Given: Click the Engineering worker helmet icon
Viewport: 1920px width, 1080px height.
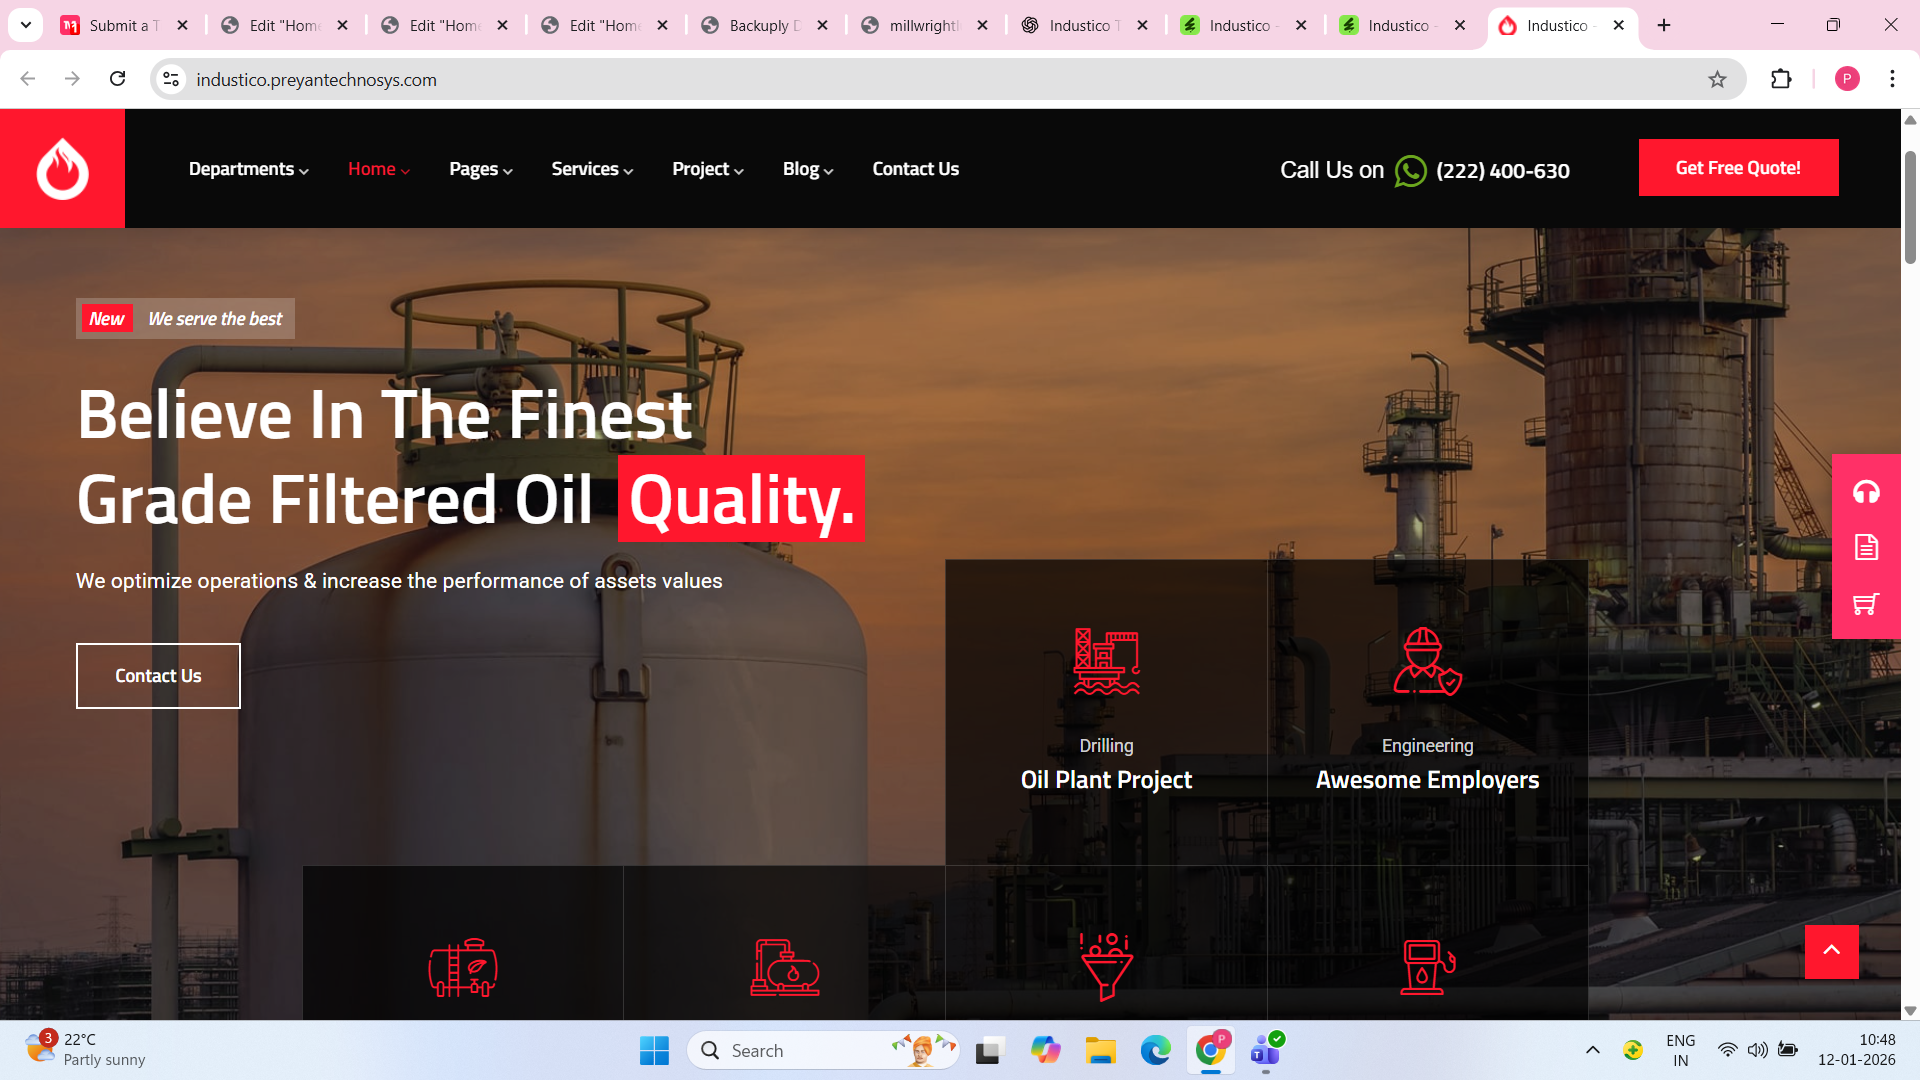Looking at the screenshot, I should point(1427,661).
